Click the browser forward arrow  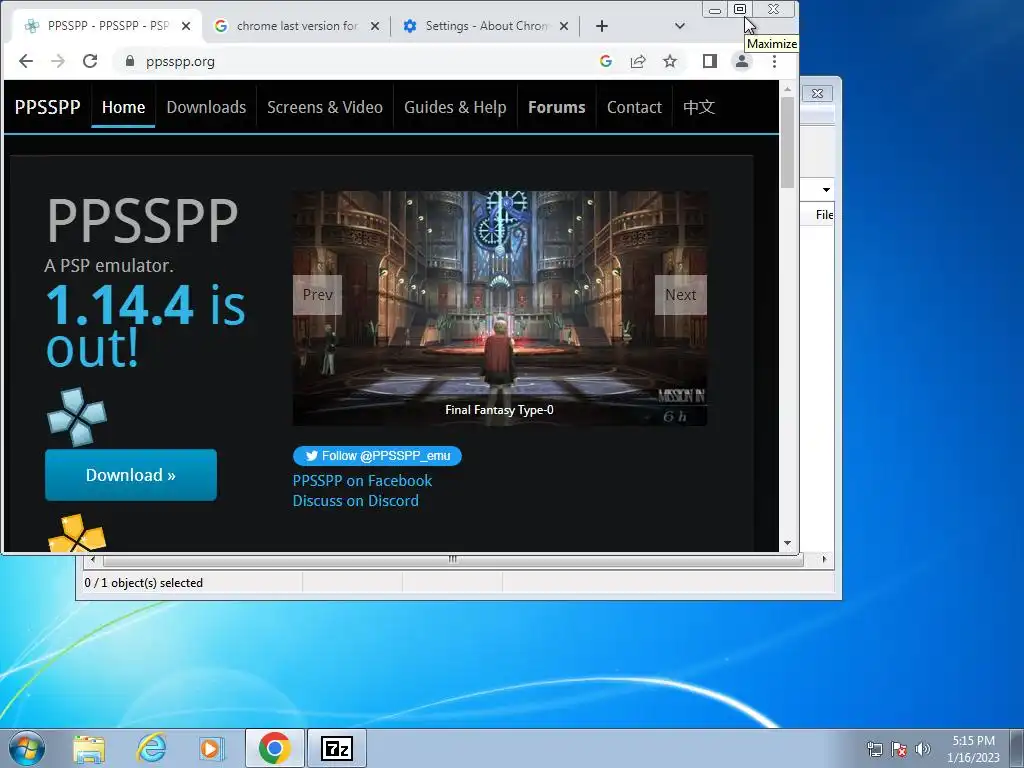[57, 61]
